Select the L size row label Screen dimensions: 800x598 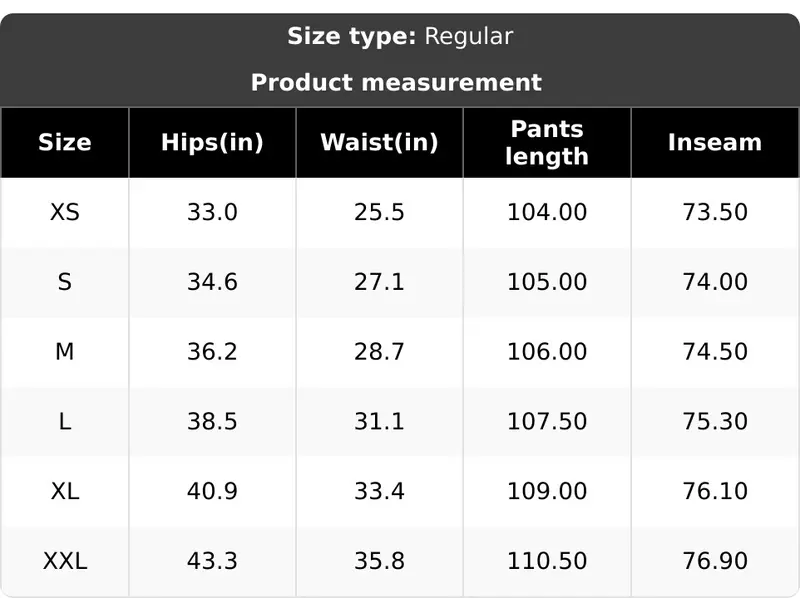coord(65,421)
